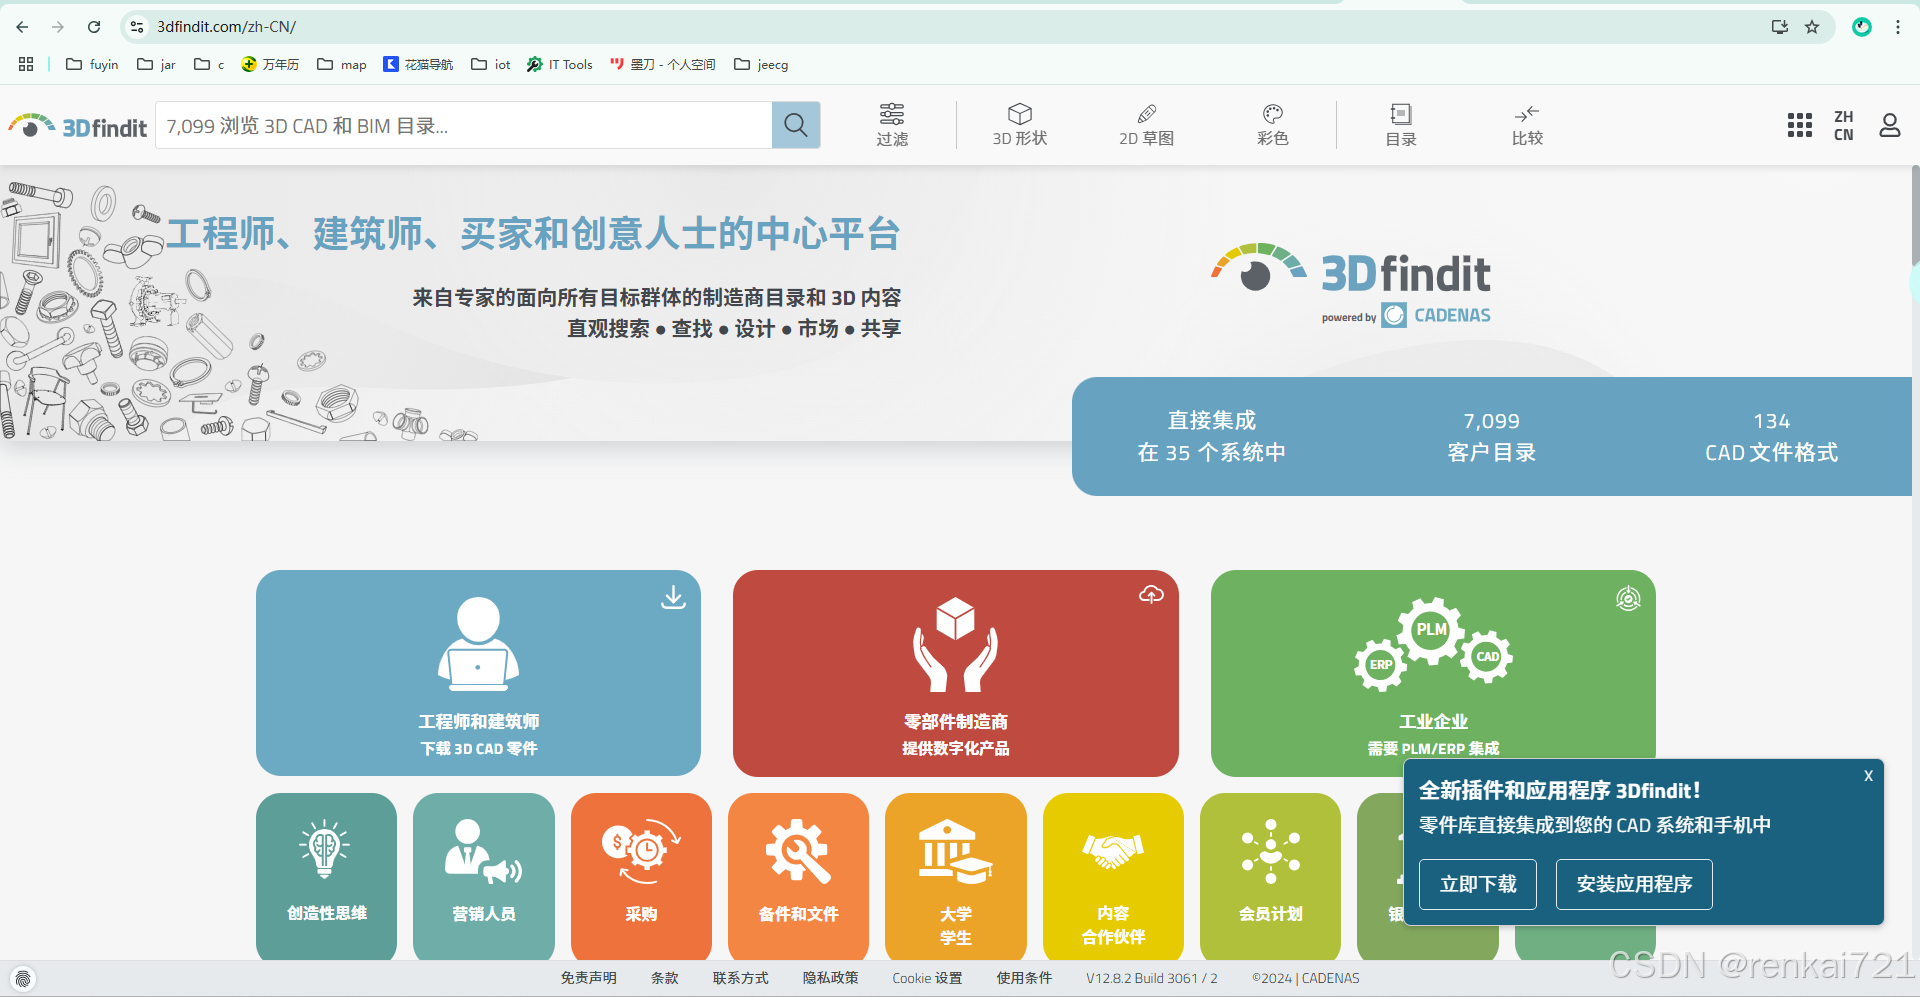Click the magnifier search button
Image resolution: width=1920 pixels, height=997 pixels.
coord(796,125)
